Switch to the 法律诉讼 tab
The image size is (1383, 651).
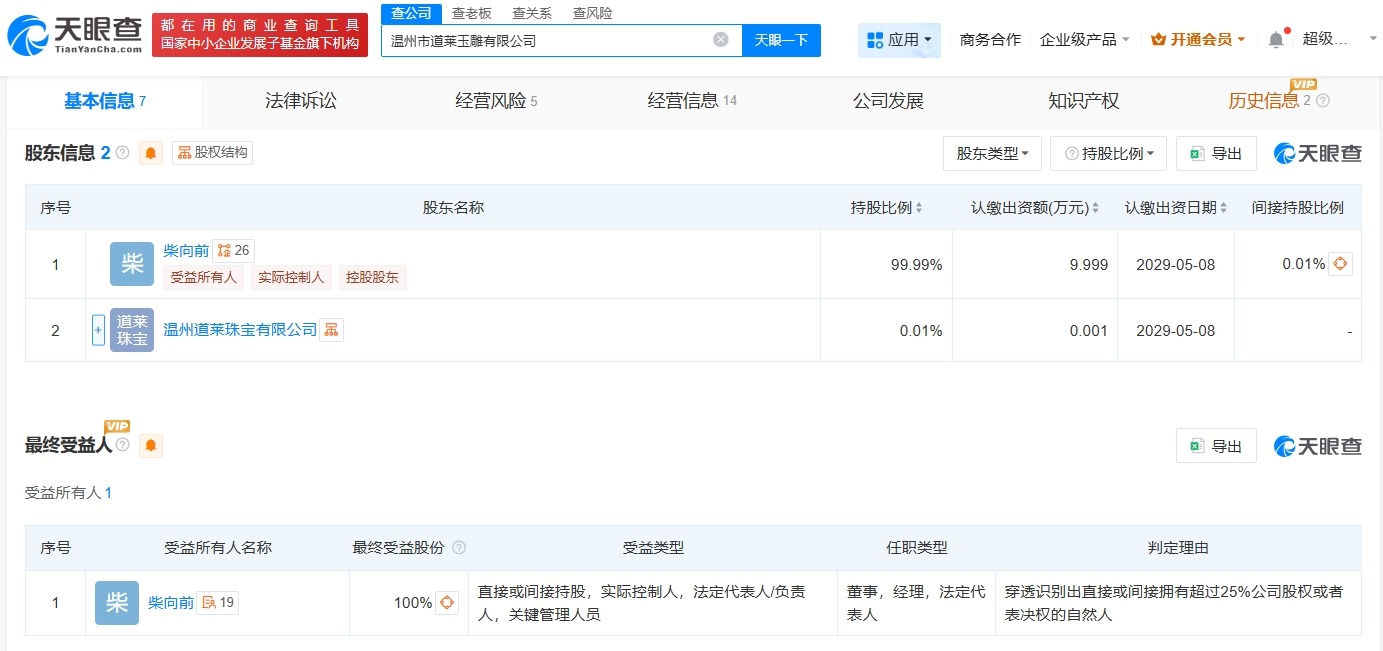pos(300,101)
